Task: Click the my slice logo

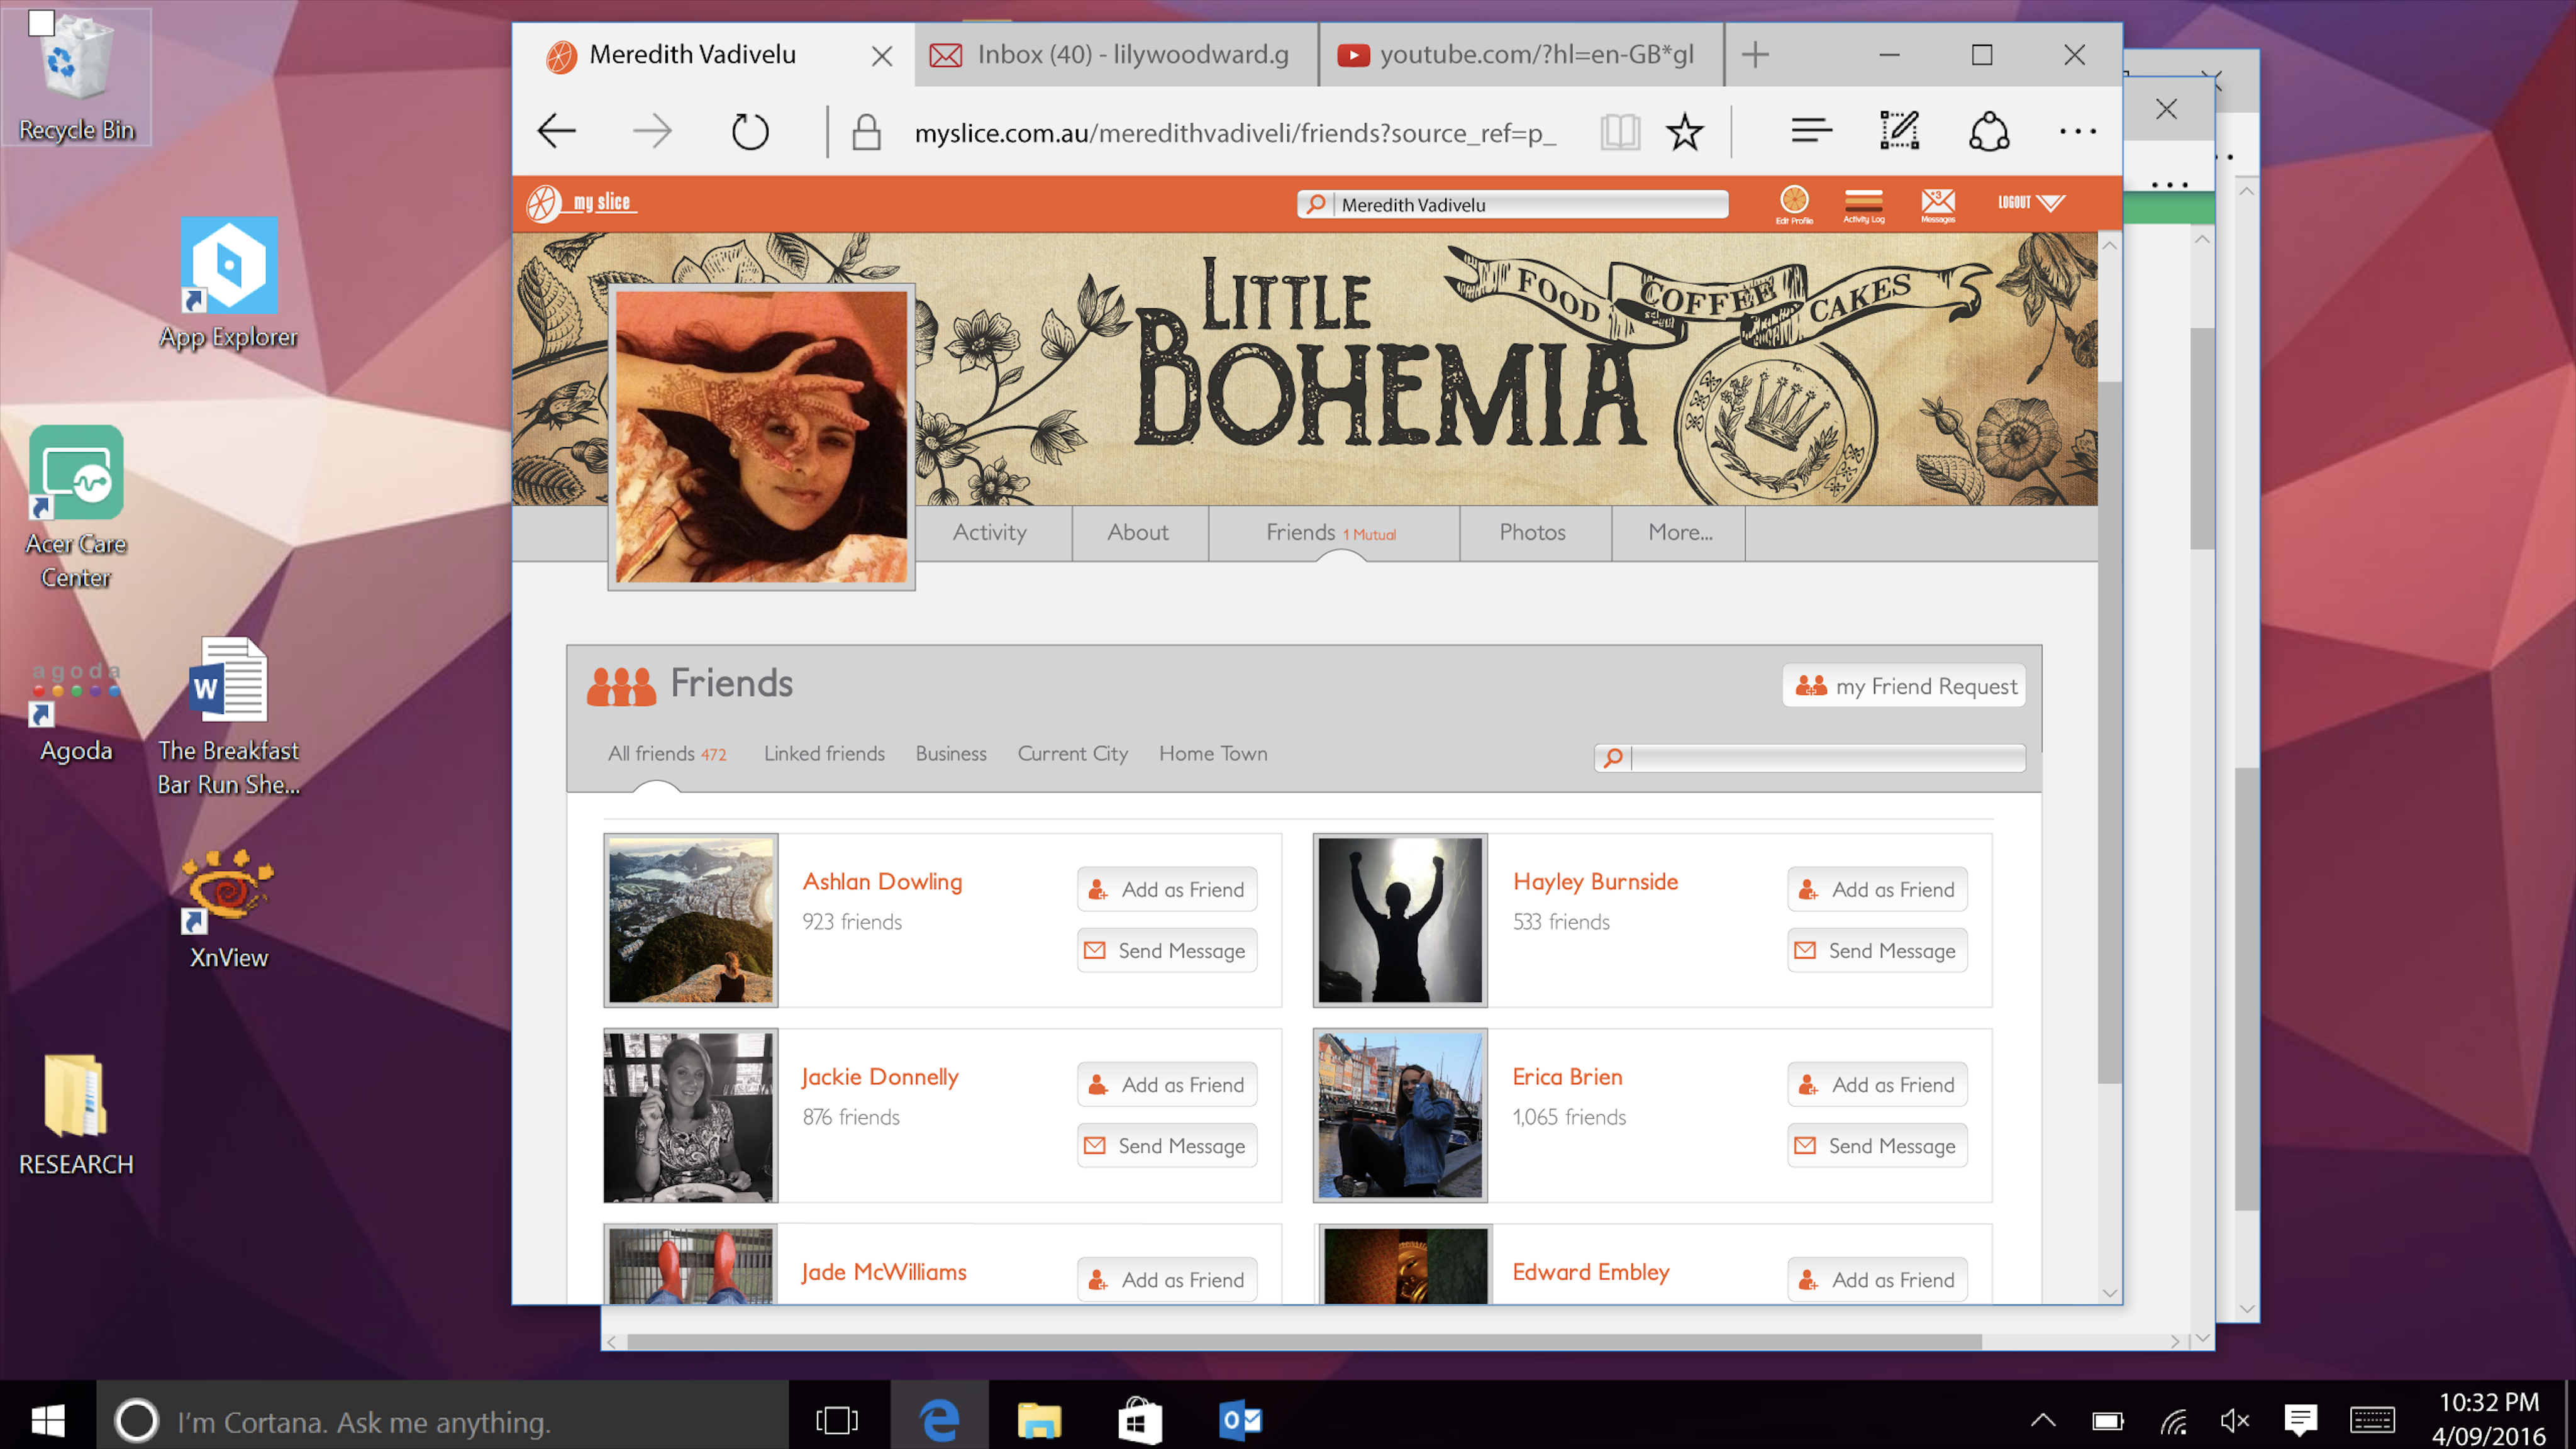Action: pos(581,203)
